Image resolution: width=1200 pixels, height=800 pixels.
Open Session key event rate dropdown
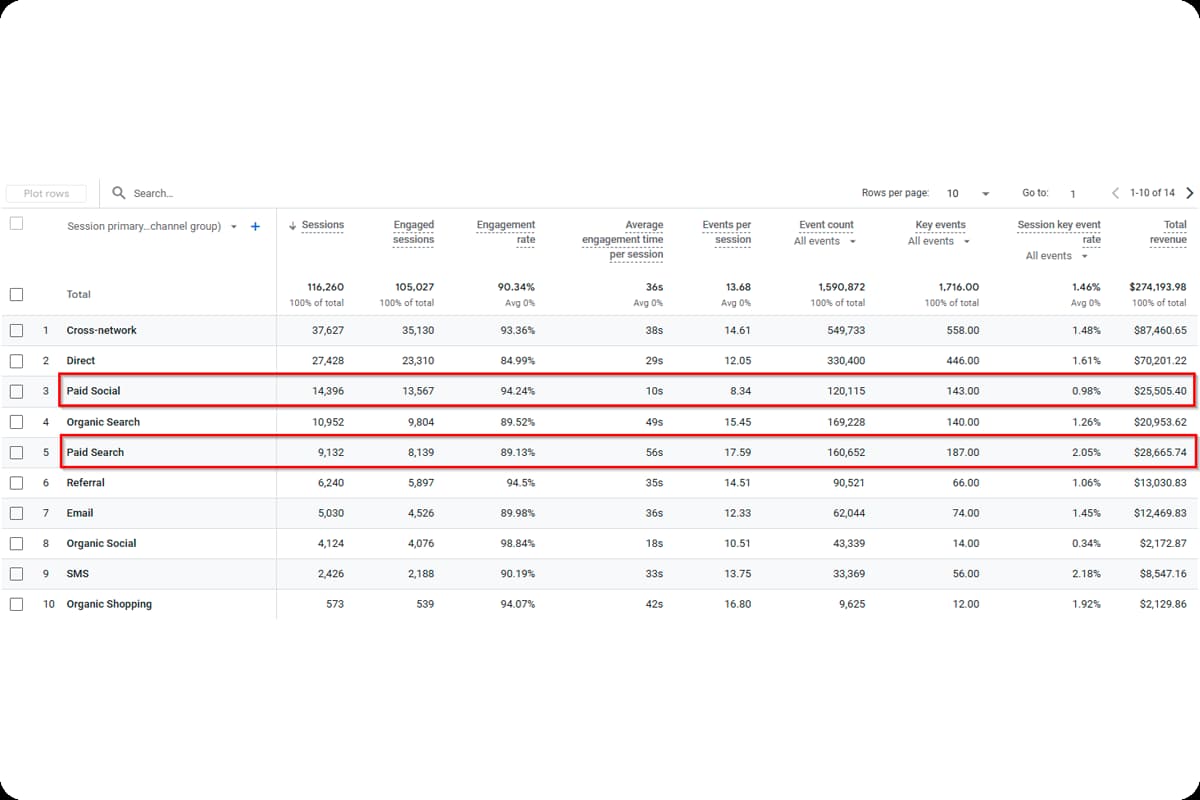pyautogui.click(x=1084, y=256)
